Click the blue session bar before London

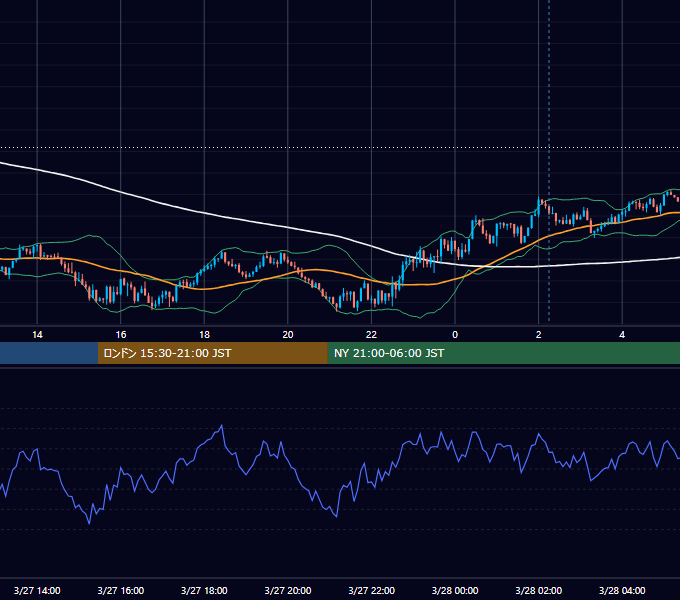[49, 353]
